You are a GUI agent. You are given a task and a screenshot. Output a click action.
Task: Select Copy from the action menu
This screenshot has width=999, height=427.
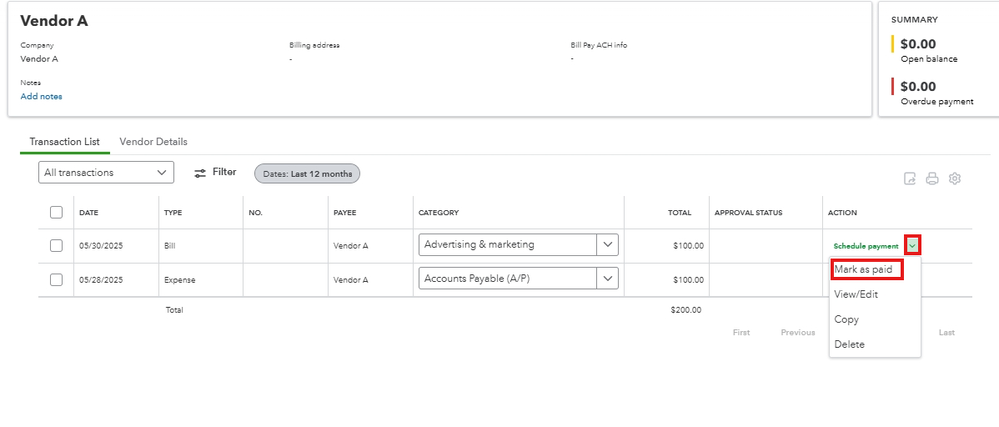[846, 319]
